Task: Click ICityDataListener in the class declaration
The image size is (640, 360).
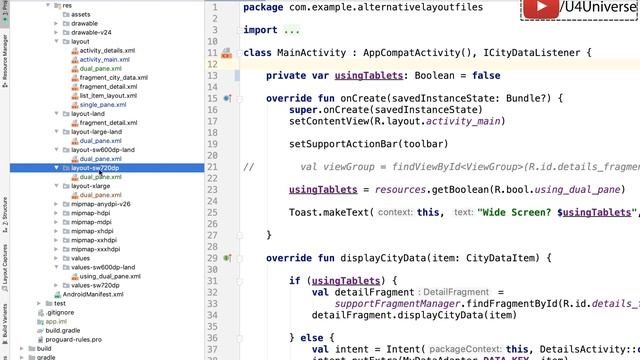Action: 531,53
